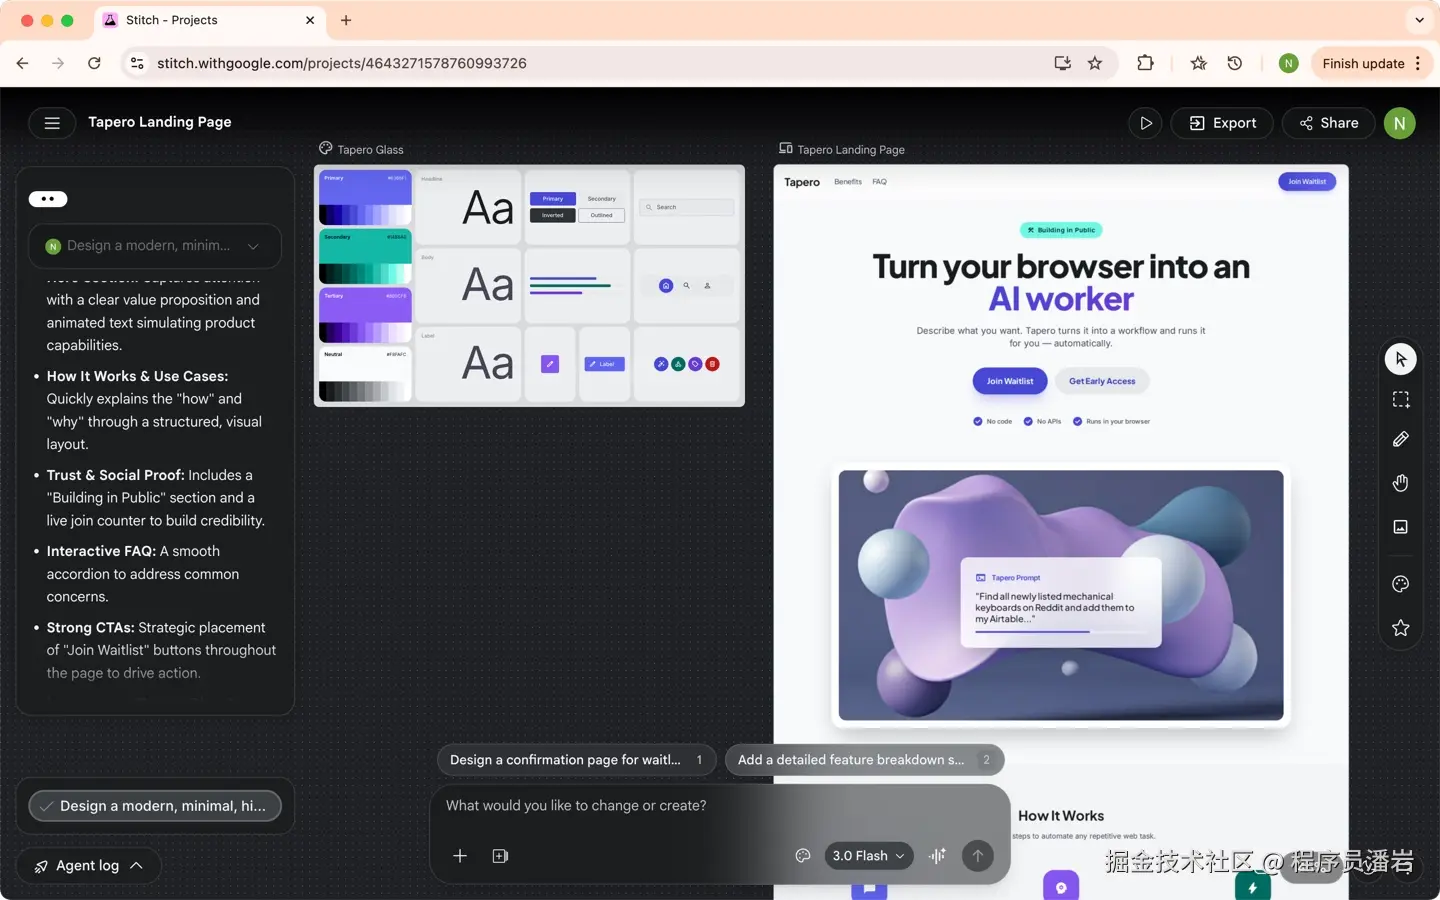Open the 'Design a modern, minimal' task chip

[x=155, y=806]
